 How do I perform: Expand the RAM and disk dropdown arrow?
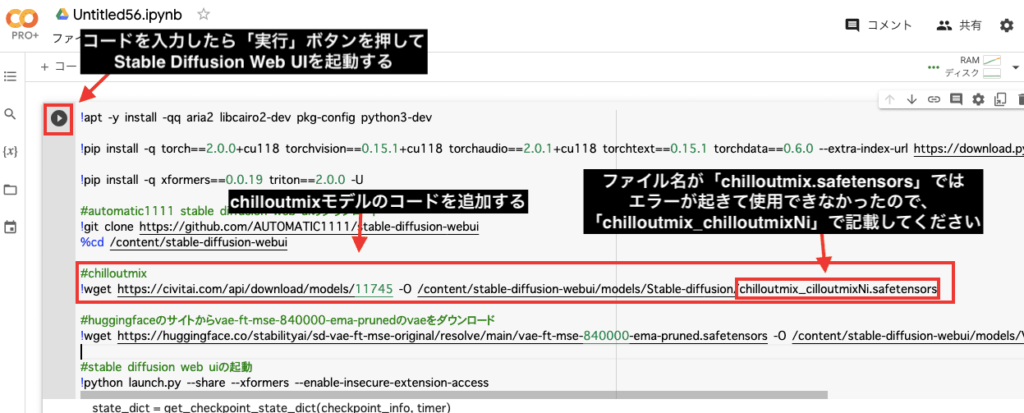(1016, 67)
